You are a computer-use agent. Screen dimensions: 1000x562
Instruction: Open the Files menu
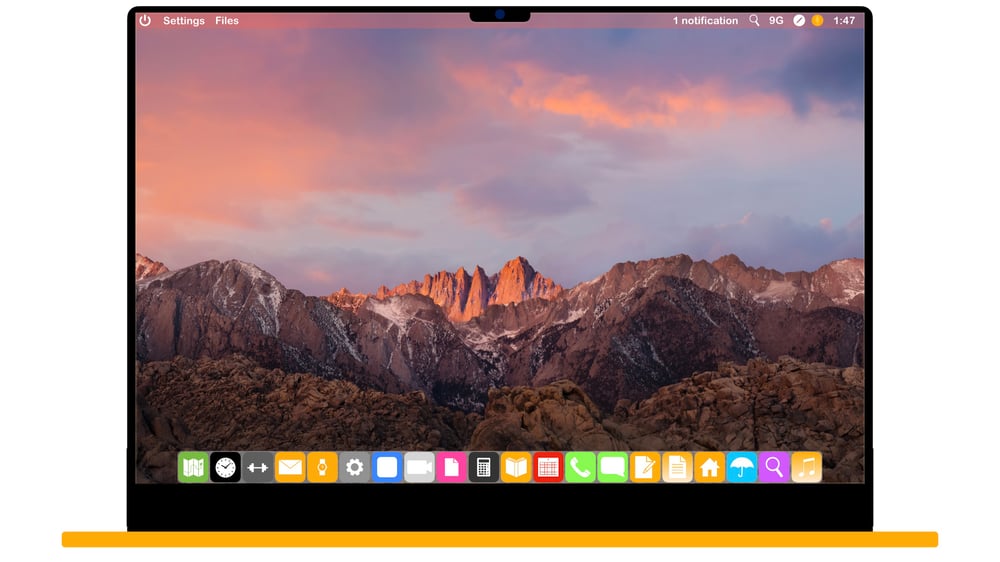pos(227,20)
